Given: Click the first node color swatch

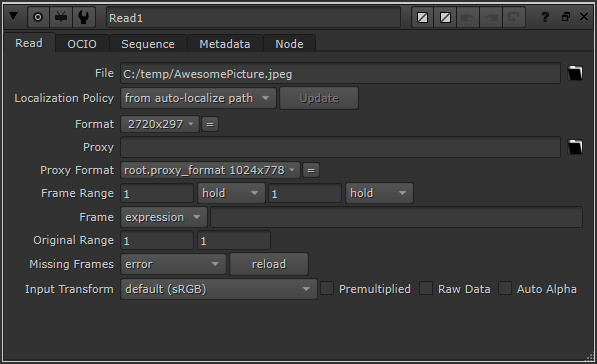Looking at the screenshot, I should pos(423,18).
